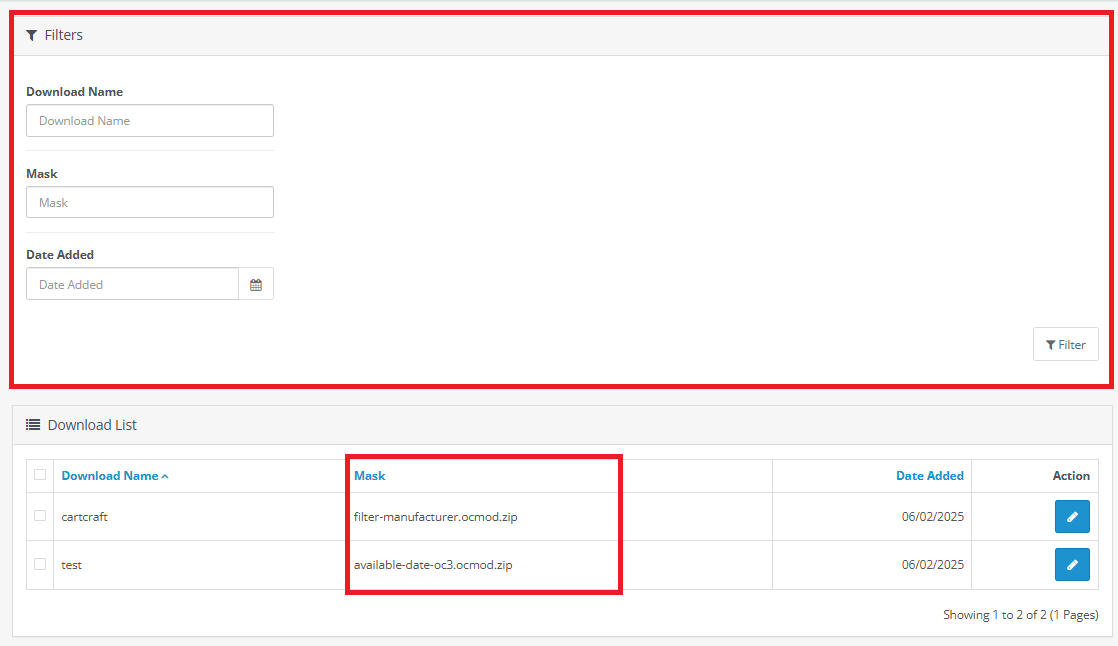This screenshot has height=646, width=1118.
Task: Click the cartcraft name cell
Action: (x=84, y=517)
